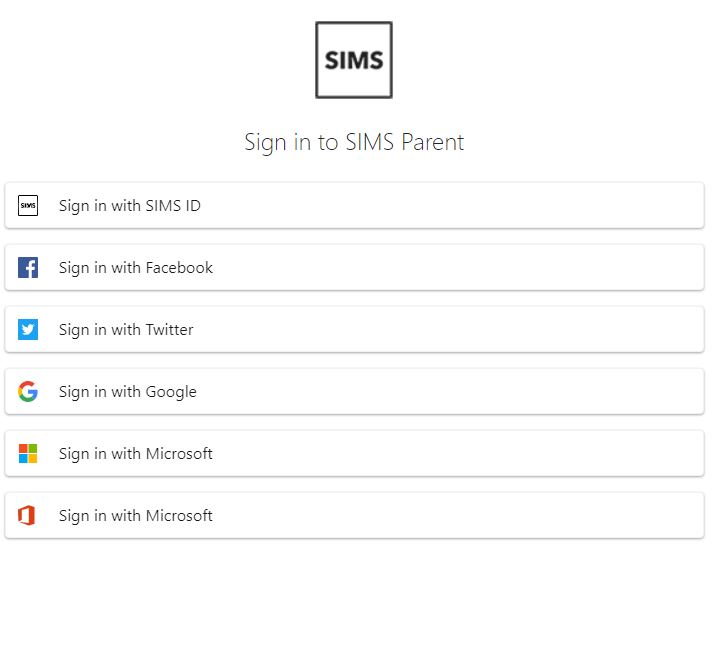This screenshot has width=712, height=663.
Task: Click the SIMS ID logo icon
Action: click(x=28, y=206)
